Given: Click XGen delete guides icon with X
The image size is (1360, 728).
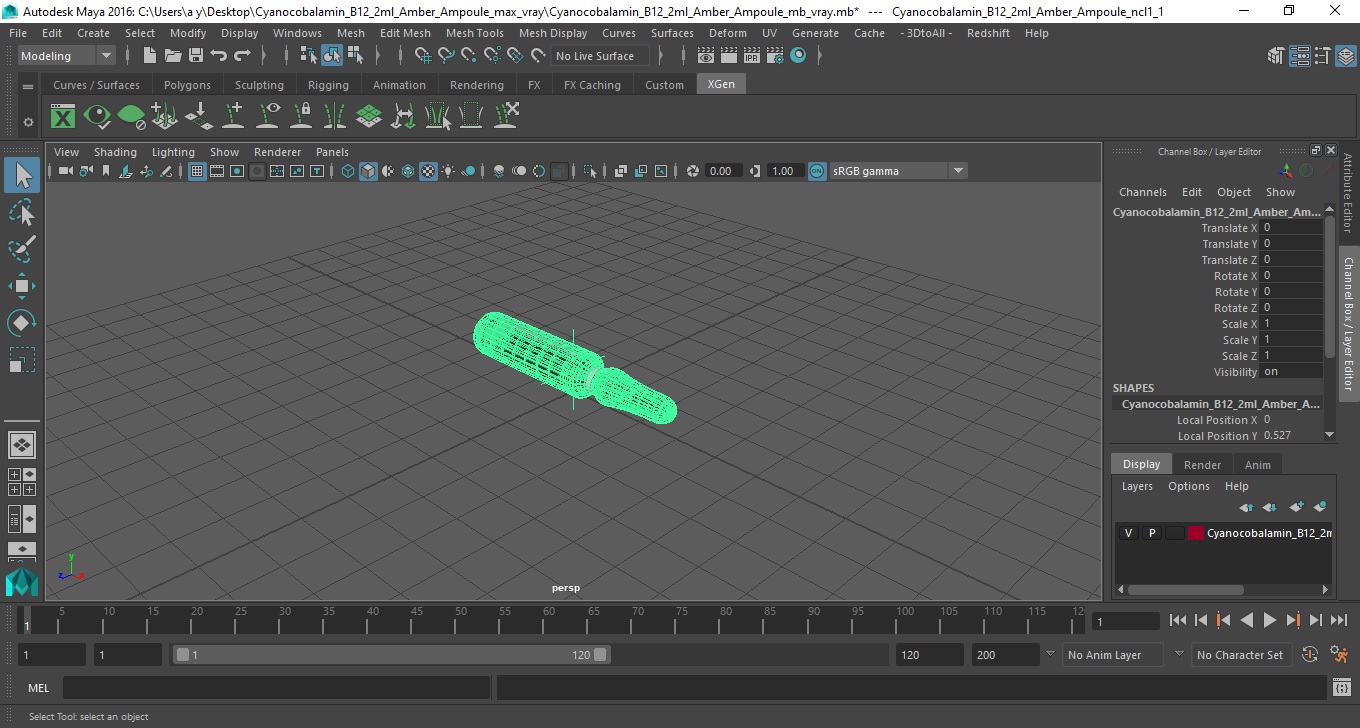Looking at the screenshot, I should click(506, 116).
